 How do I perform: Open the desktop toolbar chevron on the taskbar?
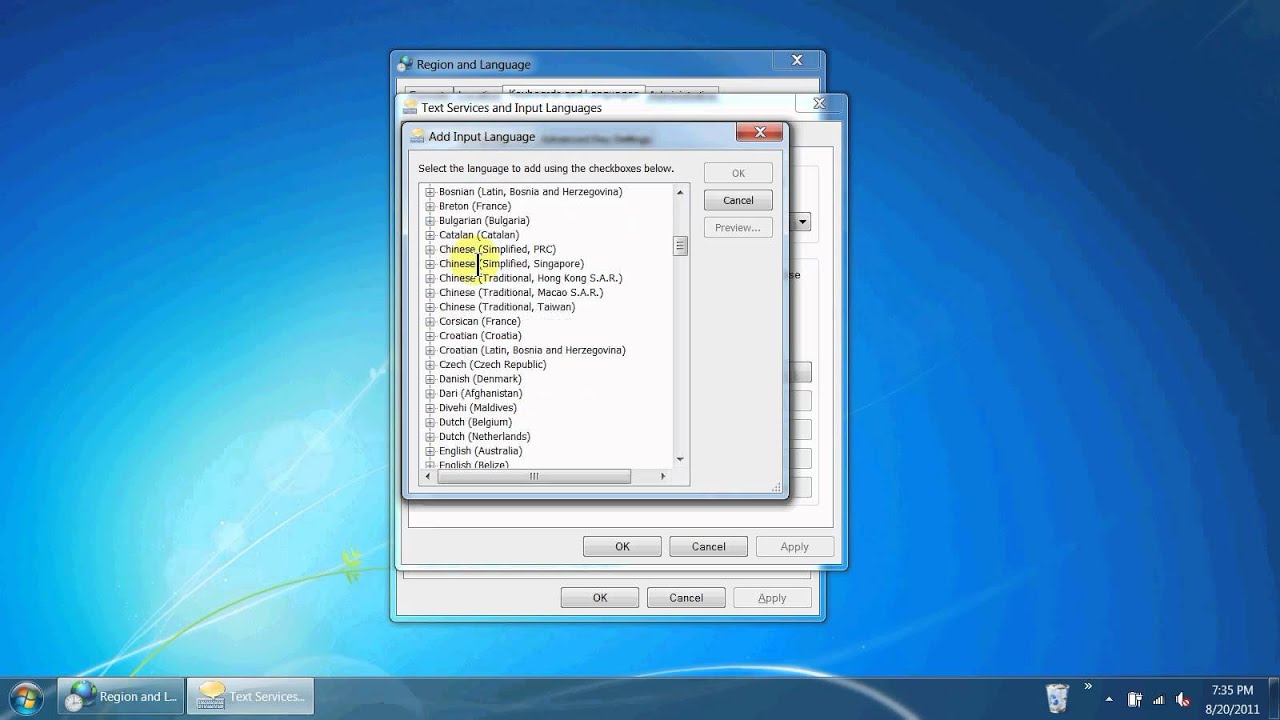tap(1088, 686)
